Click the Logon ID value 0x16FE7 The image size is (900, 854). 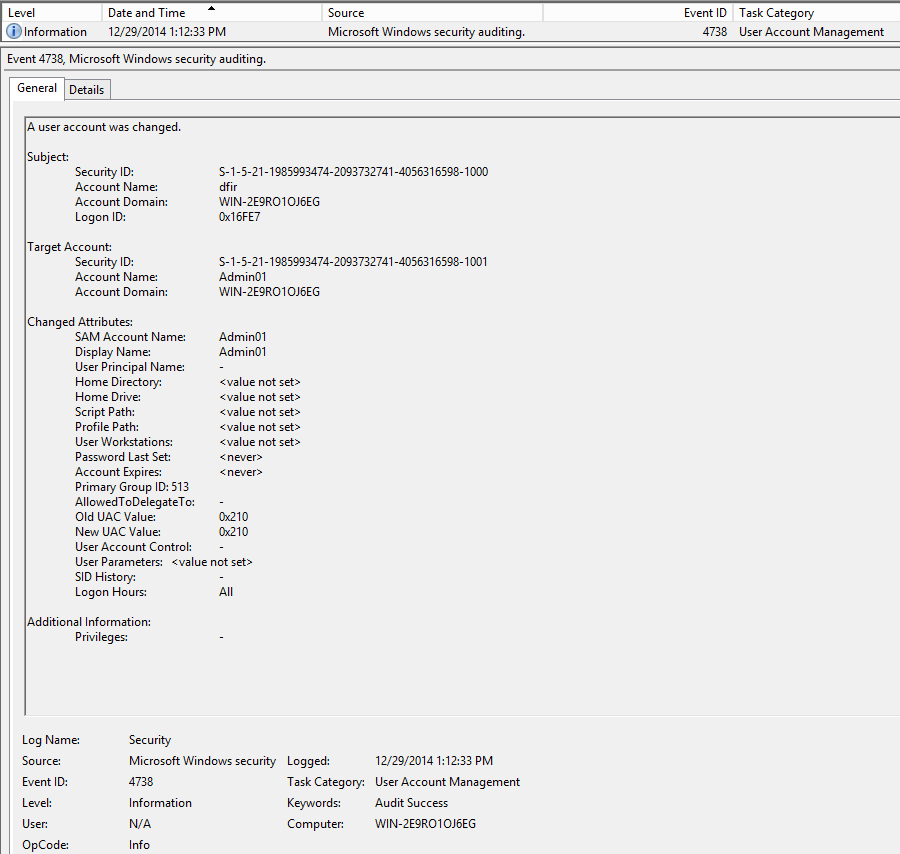click(239, 217)
